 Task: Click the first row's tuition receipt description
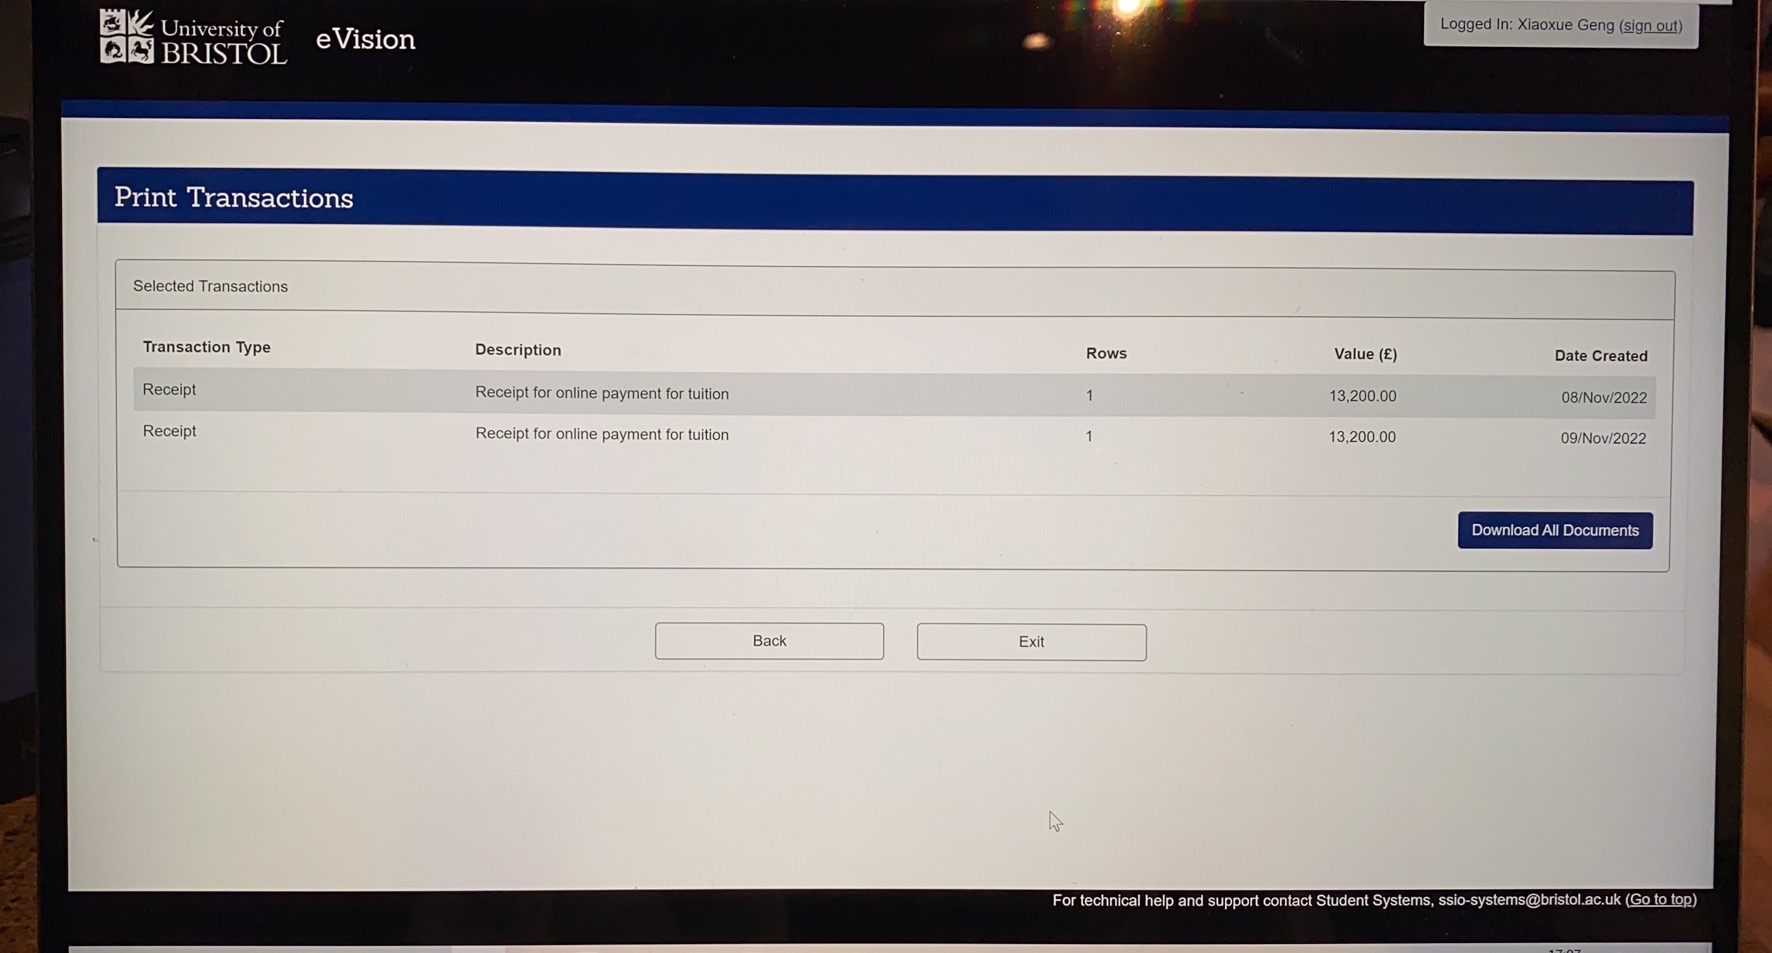[602, 394]
